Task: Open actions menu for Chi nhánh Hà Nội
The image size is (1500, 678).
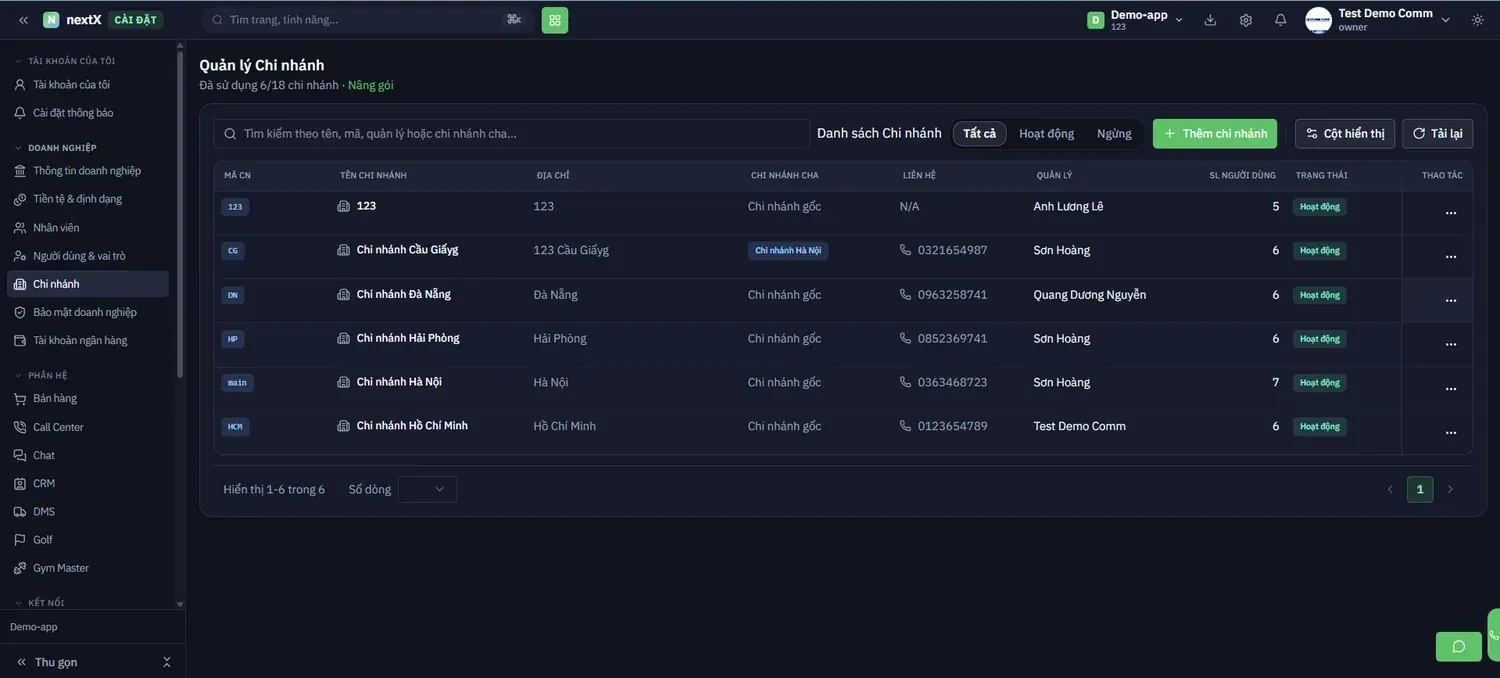Action: pos(1451,389)
